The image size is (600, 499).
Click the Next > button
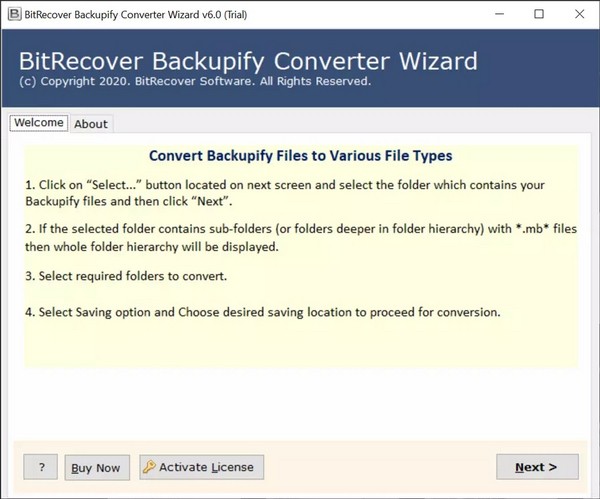(x=537, y=467)
